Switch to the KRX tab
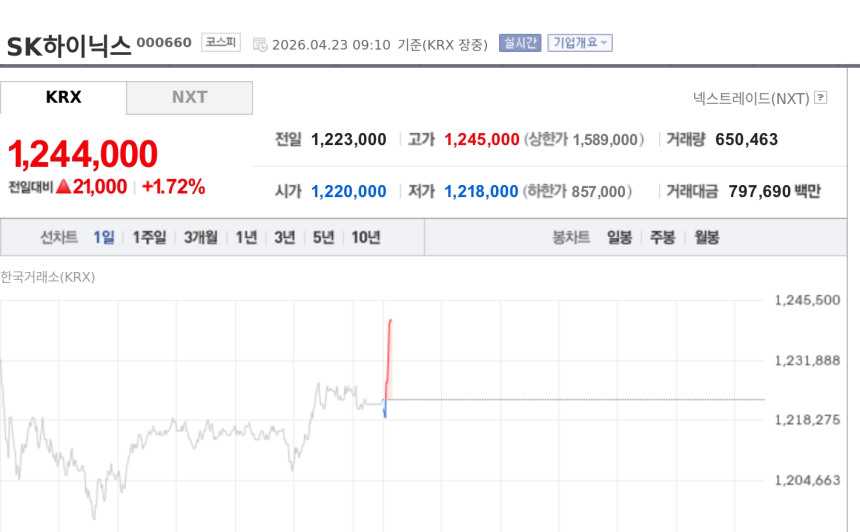 (63, 98)
